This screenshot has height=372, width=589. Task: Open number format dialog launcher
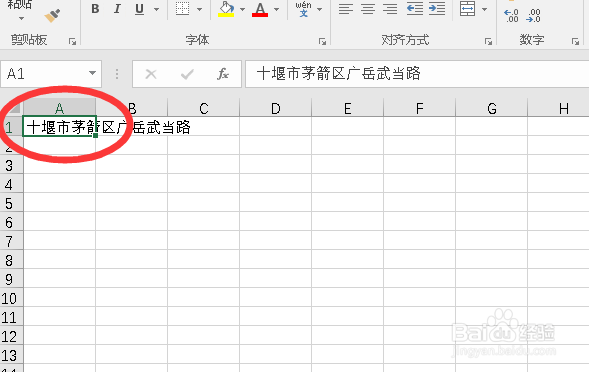point(575,41)
